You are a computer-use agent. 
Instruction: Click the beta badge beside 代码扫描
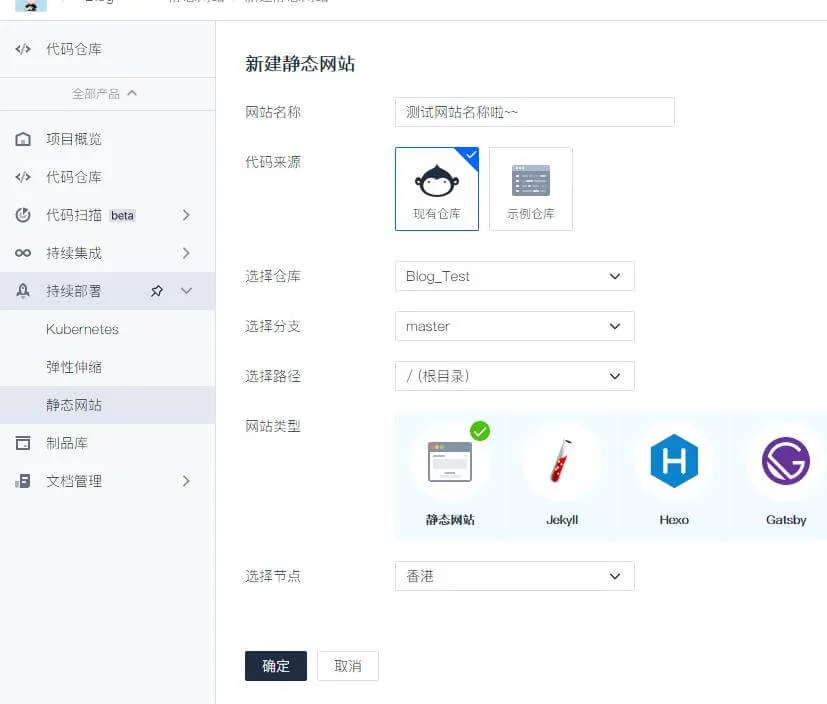click(122, 216)
